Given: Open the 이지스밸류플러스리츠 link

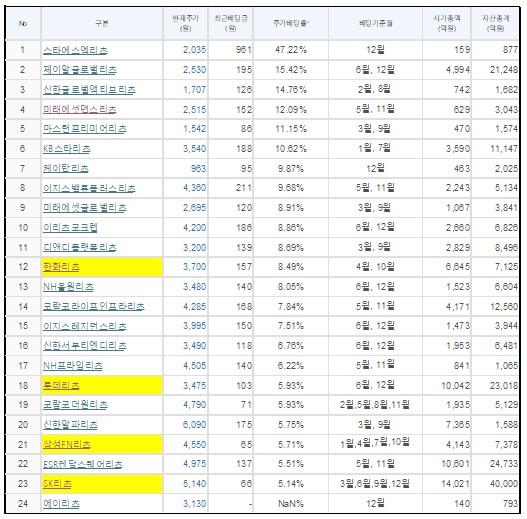Looking at the screenshot, I should 89,188.
